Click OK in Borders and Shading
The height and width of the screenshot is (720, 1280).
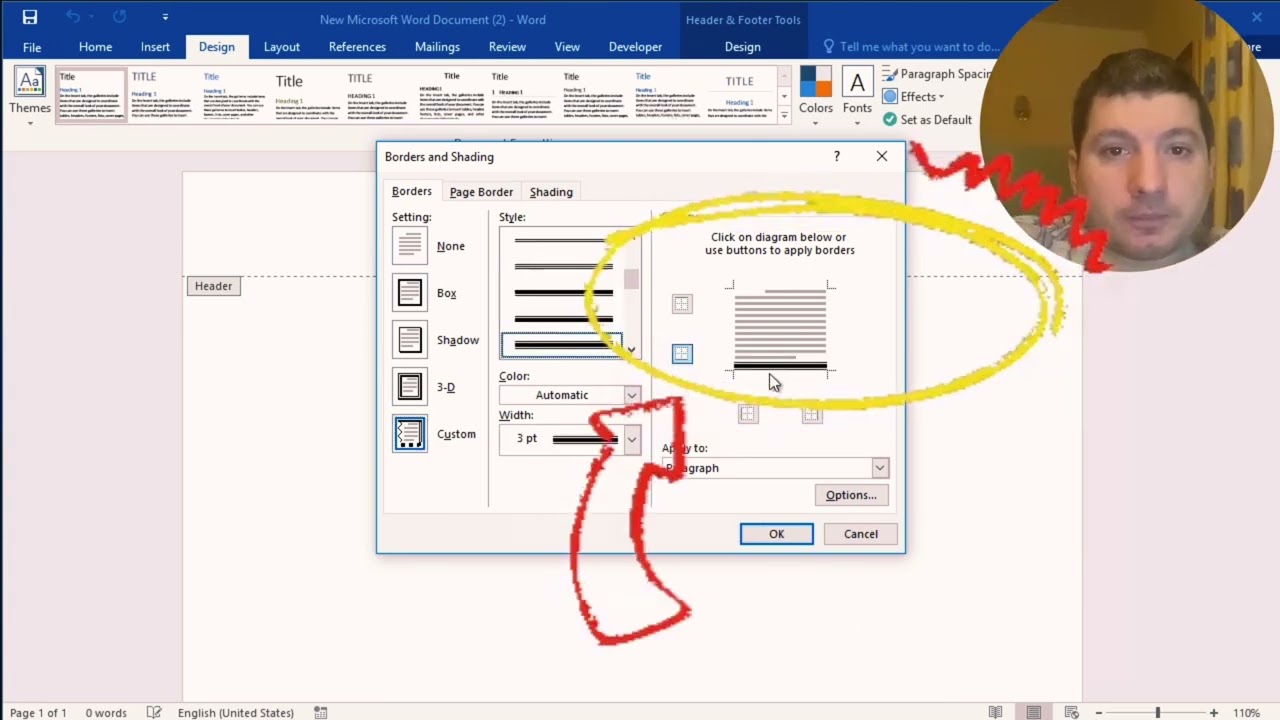point(777,534)
